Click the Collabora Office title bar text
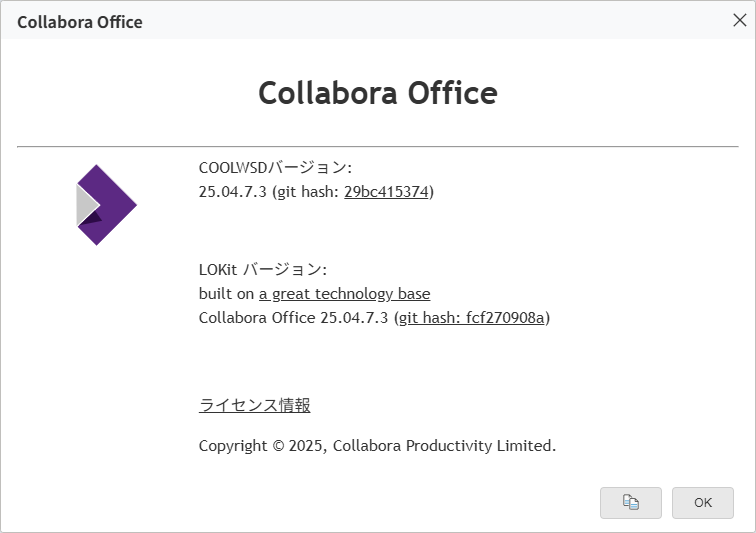756x533 pixels. pyautogui.click(x=80, y=21)
